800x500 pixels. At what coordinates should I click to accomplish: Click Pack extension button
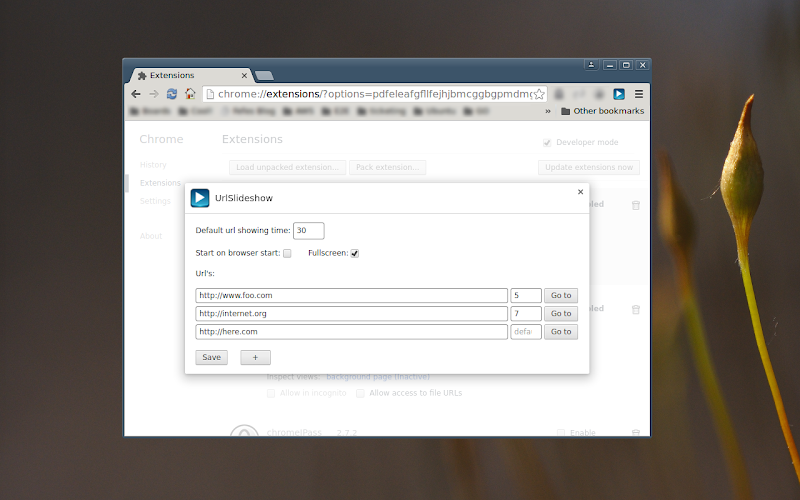point(388,167)
